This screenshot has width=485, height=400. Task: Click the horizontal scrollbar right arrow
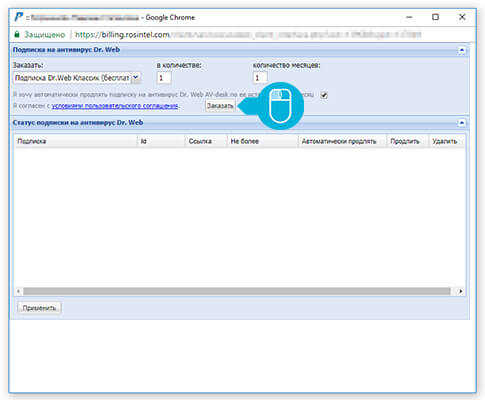coord(461,291)
